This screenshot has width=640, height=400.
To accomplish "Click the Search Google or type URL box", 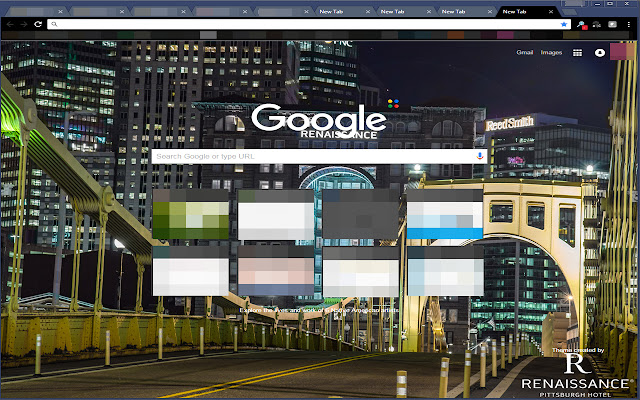I will click(x=319, y=156).
